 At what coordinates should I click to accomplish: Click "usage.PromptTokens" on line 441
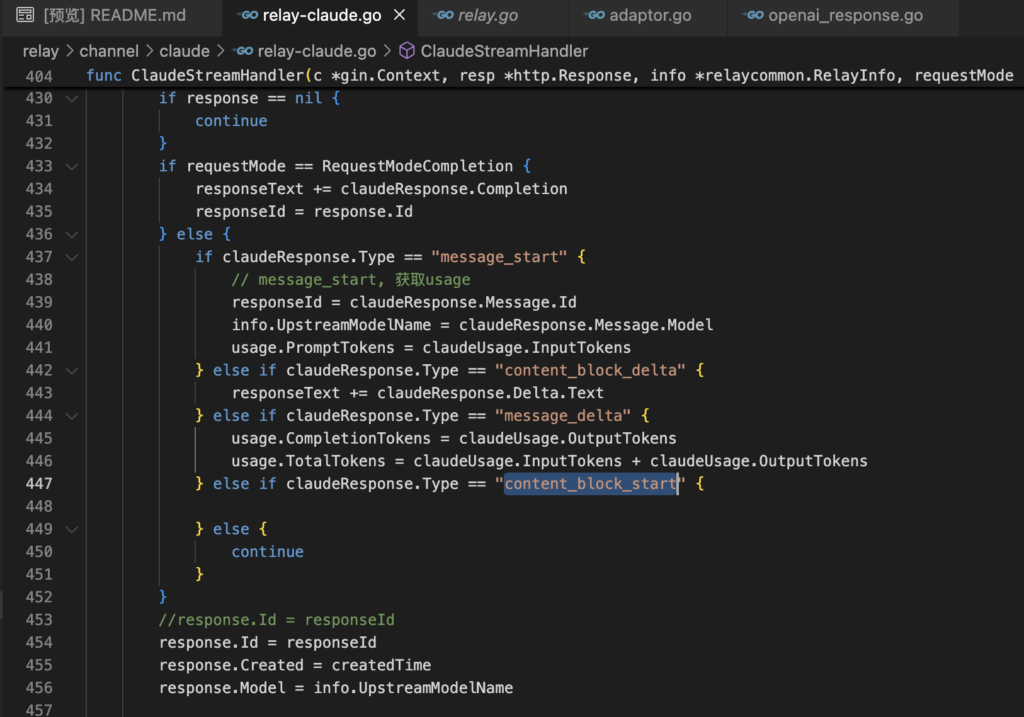(313, 347)
